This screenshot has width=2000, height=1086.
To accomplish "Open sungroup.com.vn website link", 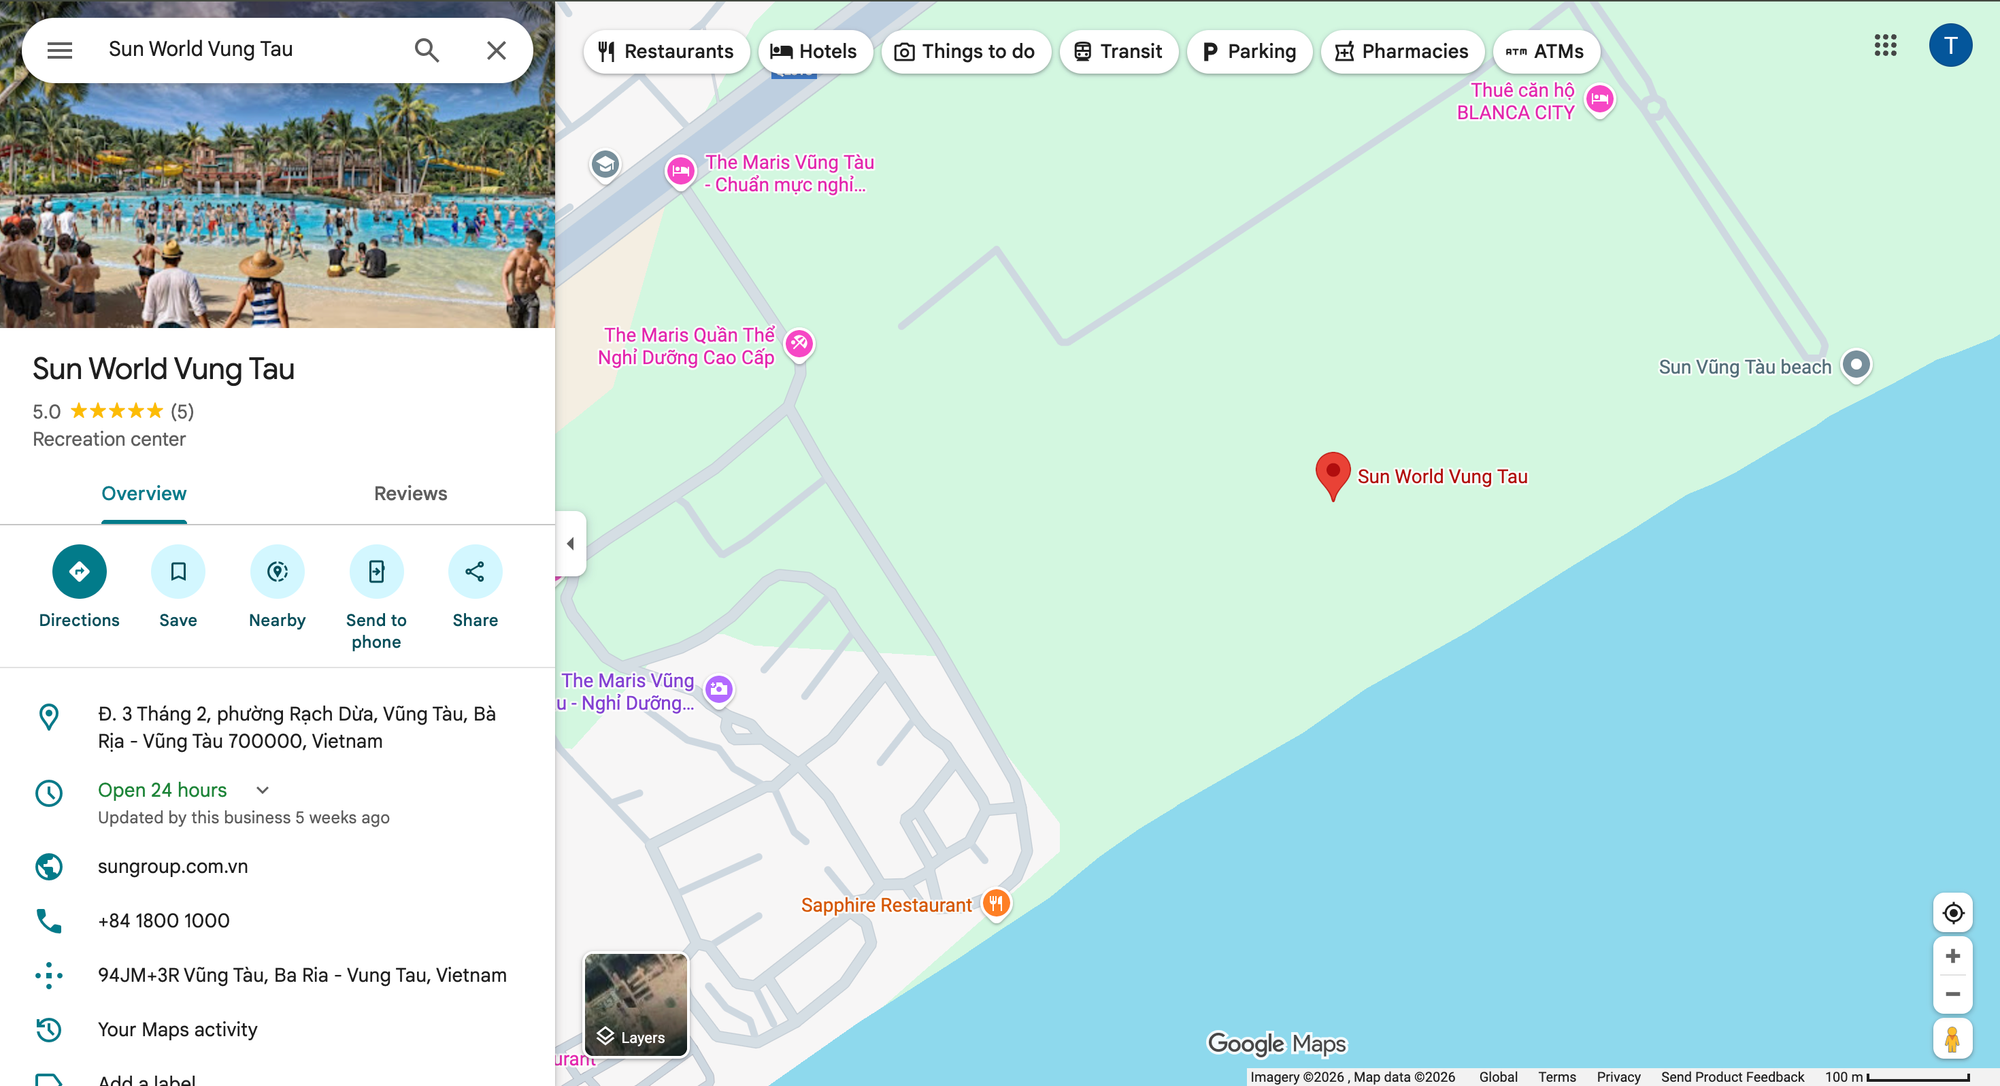I will click(x=173, y=867).
